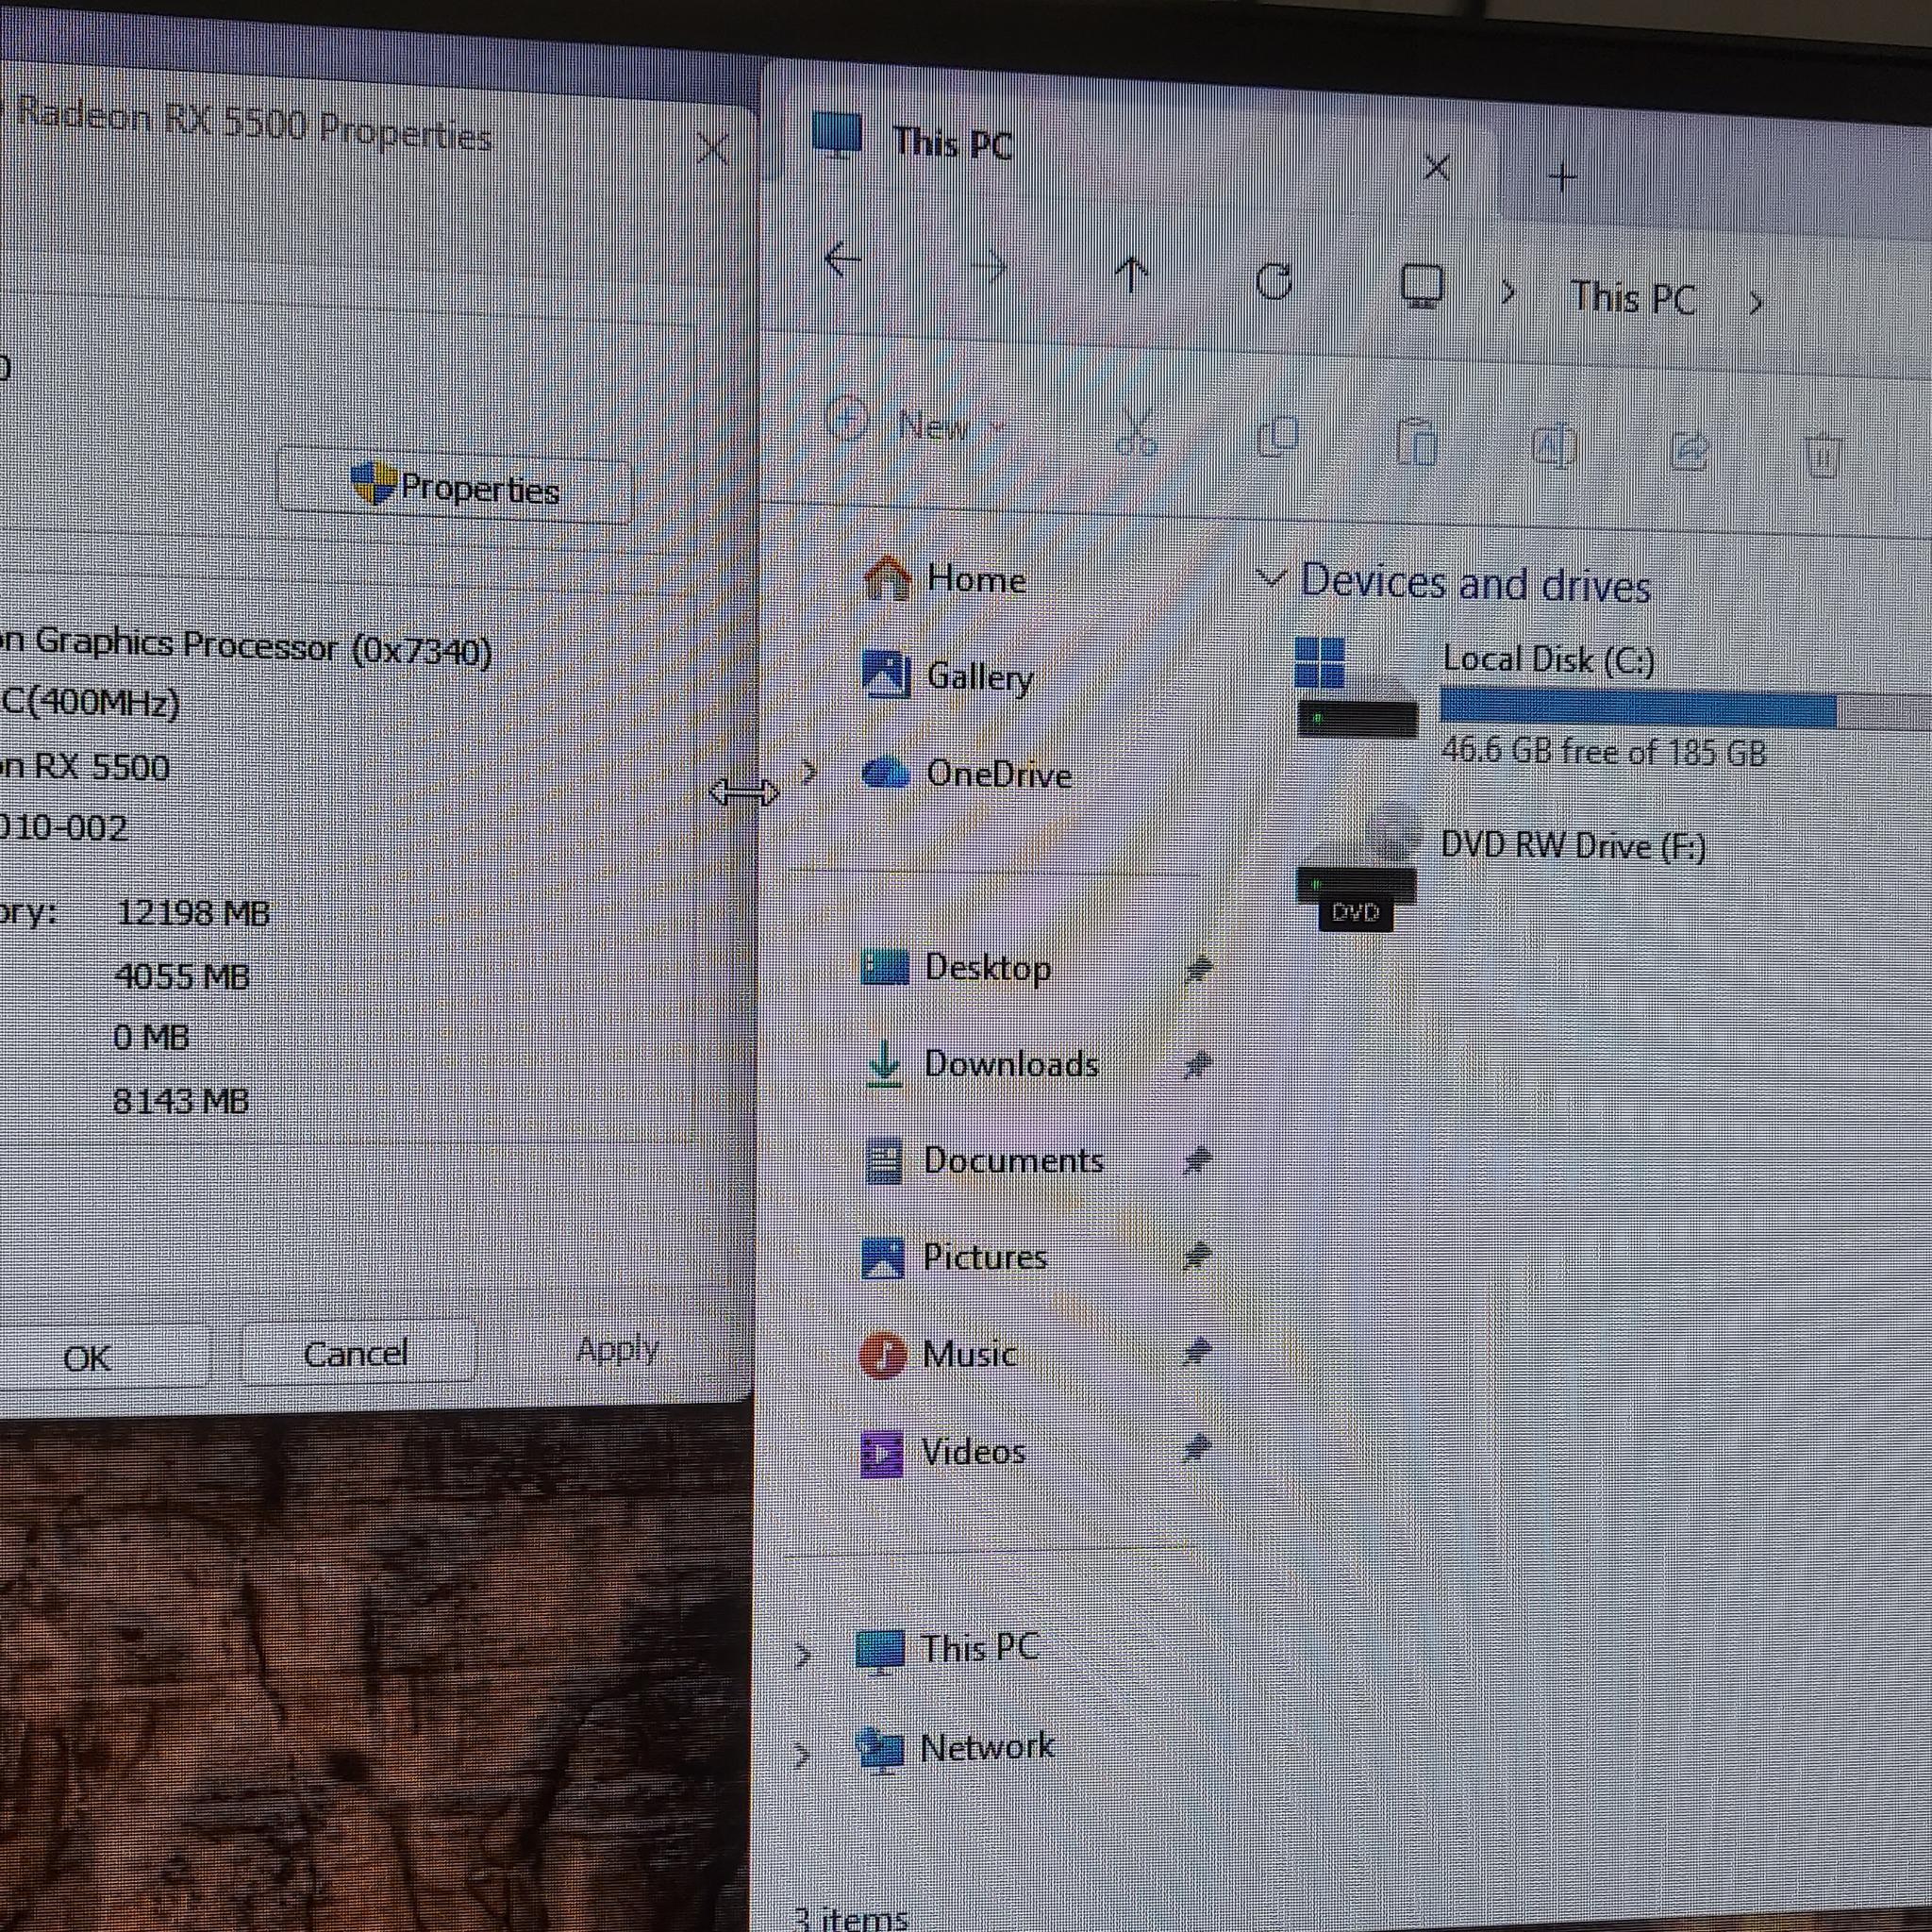Open a new tab with plus button
Viewport: 1932px width, 1932px height.
[1562, 178]
